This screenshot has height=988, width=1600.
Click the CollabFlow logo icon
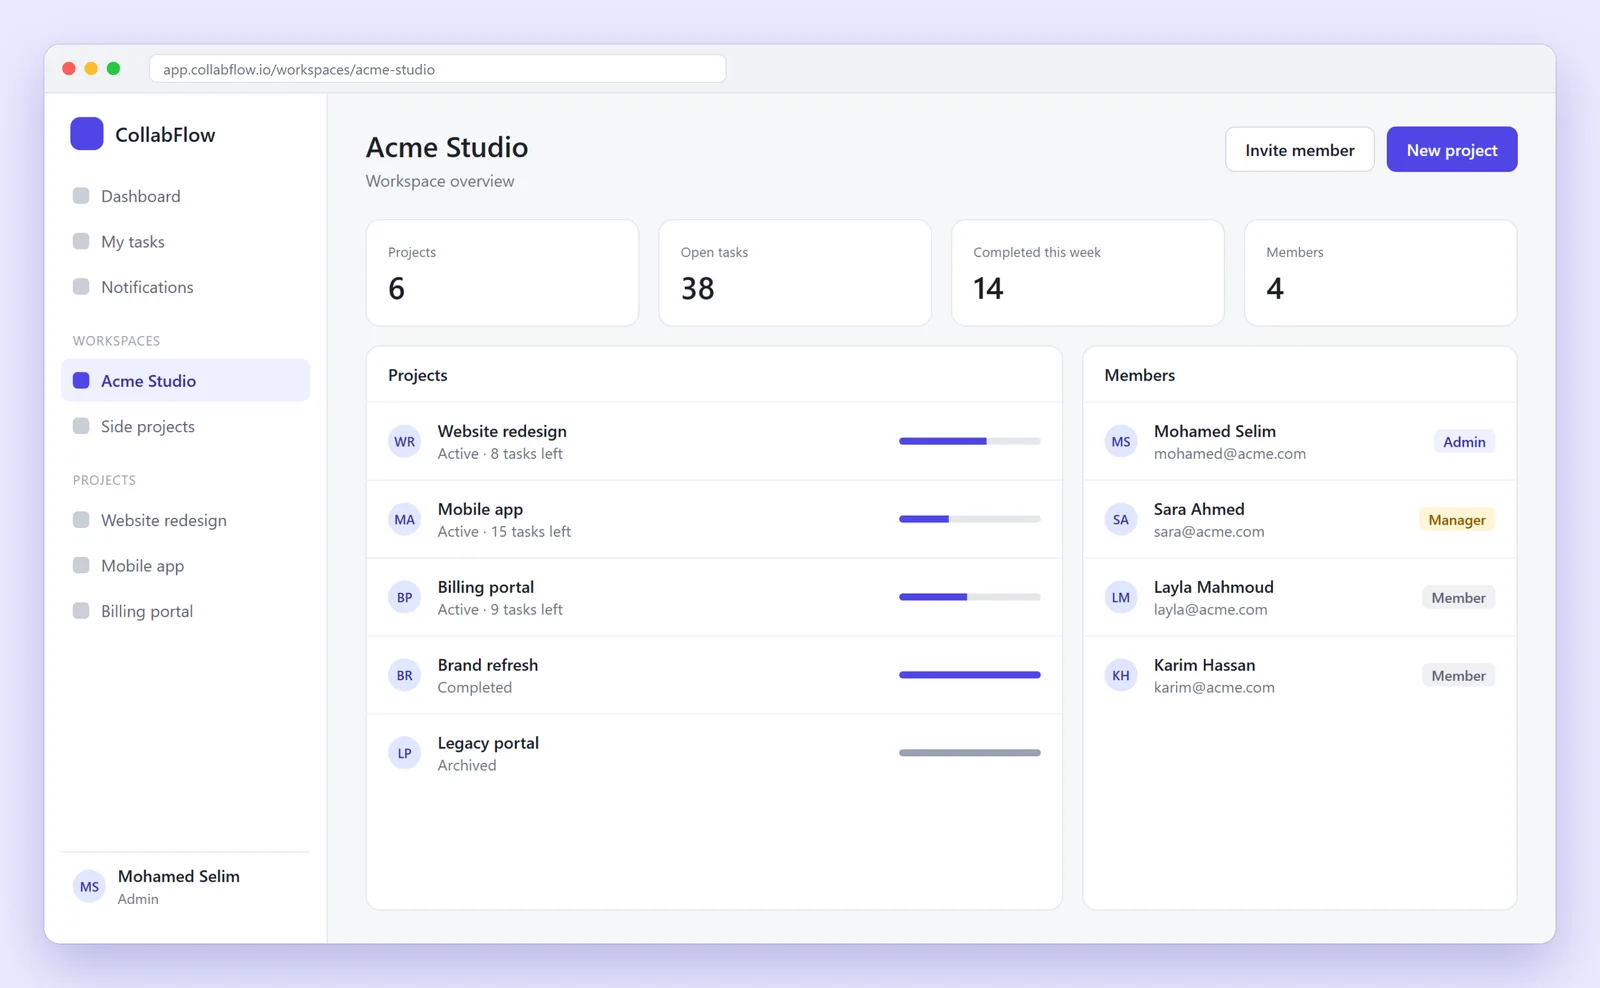click(87, 134)
